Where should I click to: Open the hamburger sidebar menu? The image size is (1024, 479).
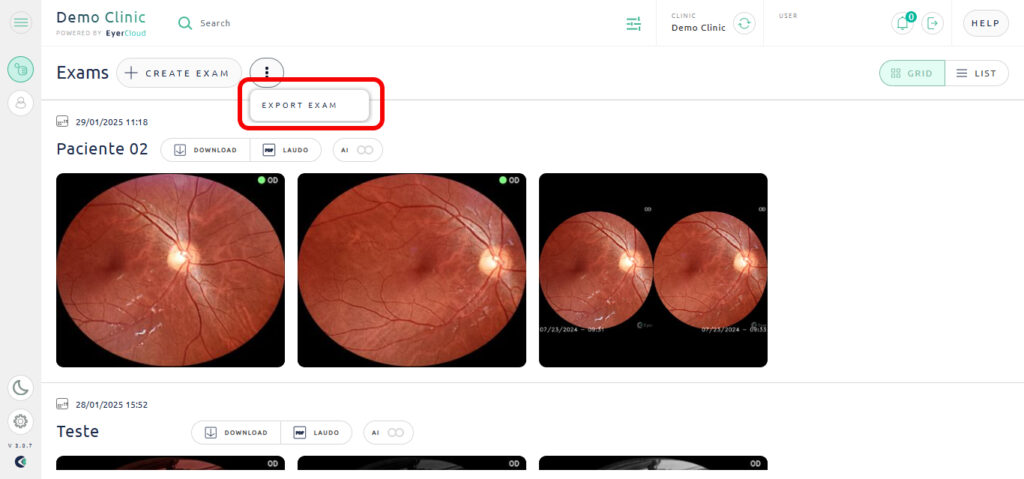21,23
